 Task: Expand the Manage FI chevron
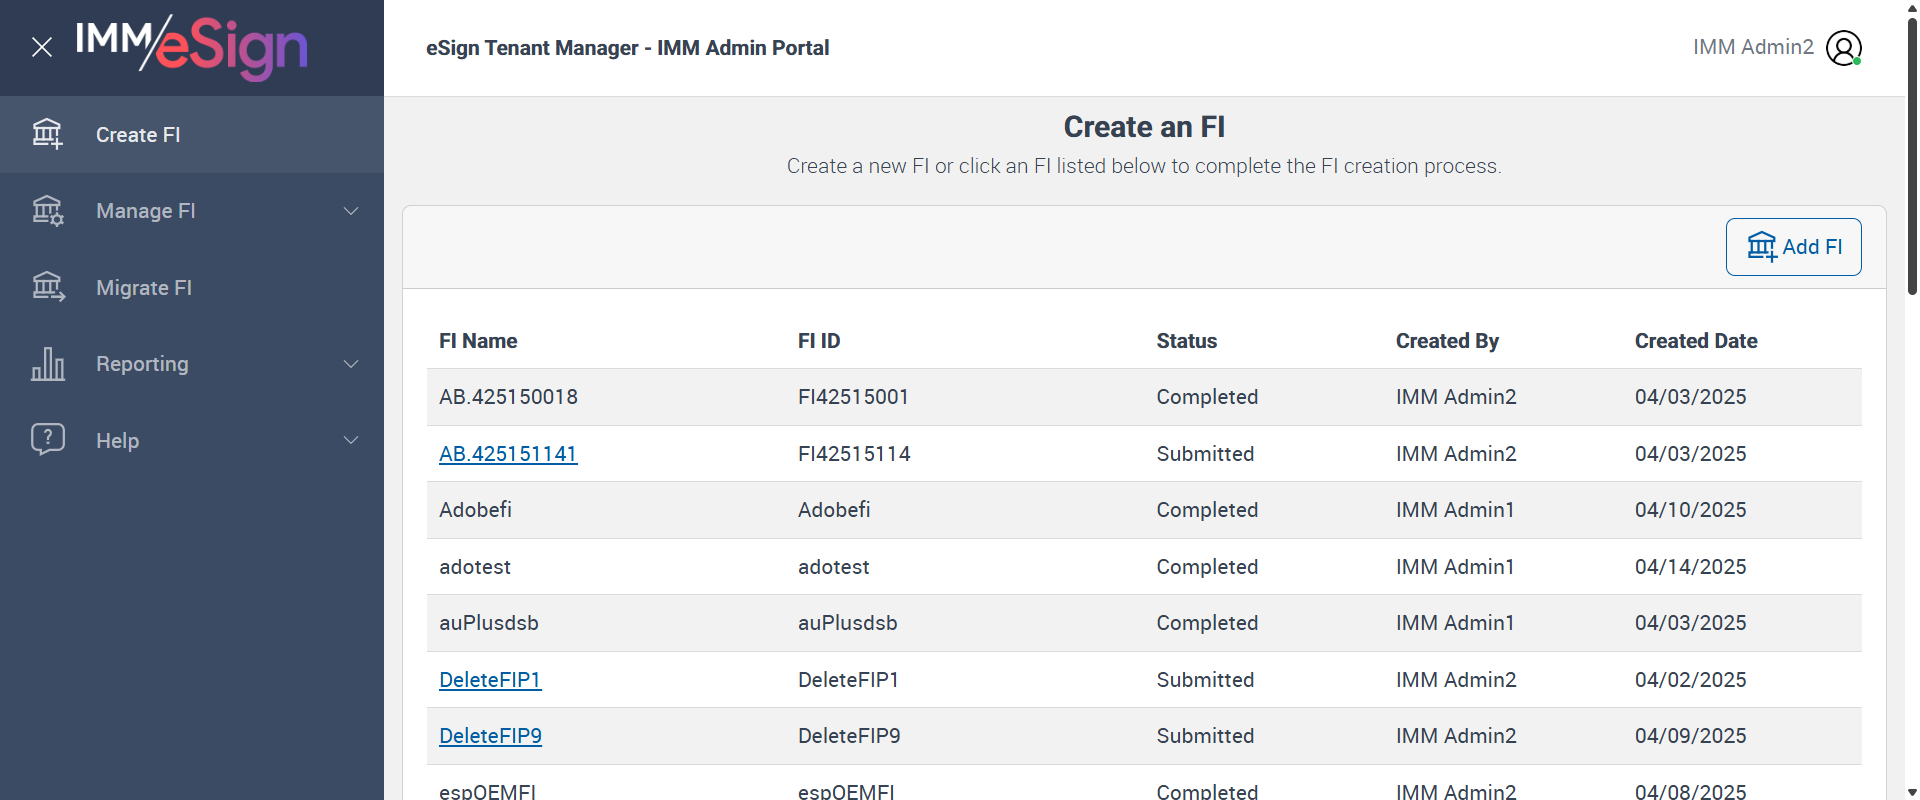[x=351, y=211]
